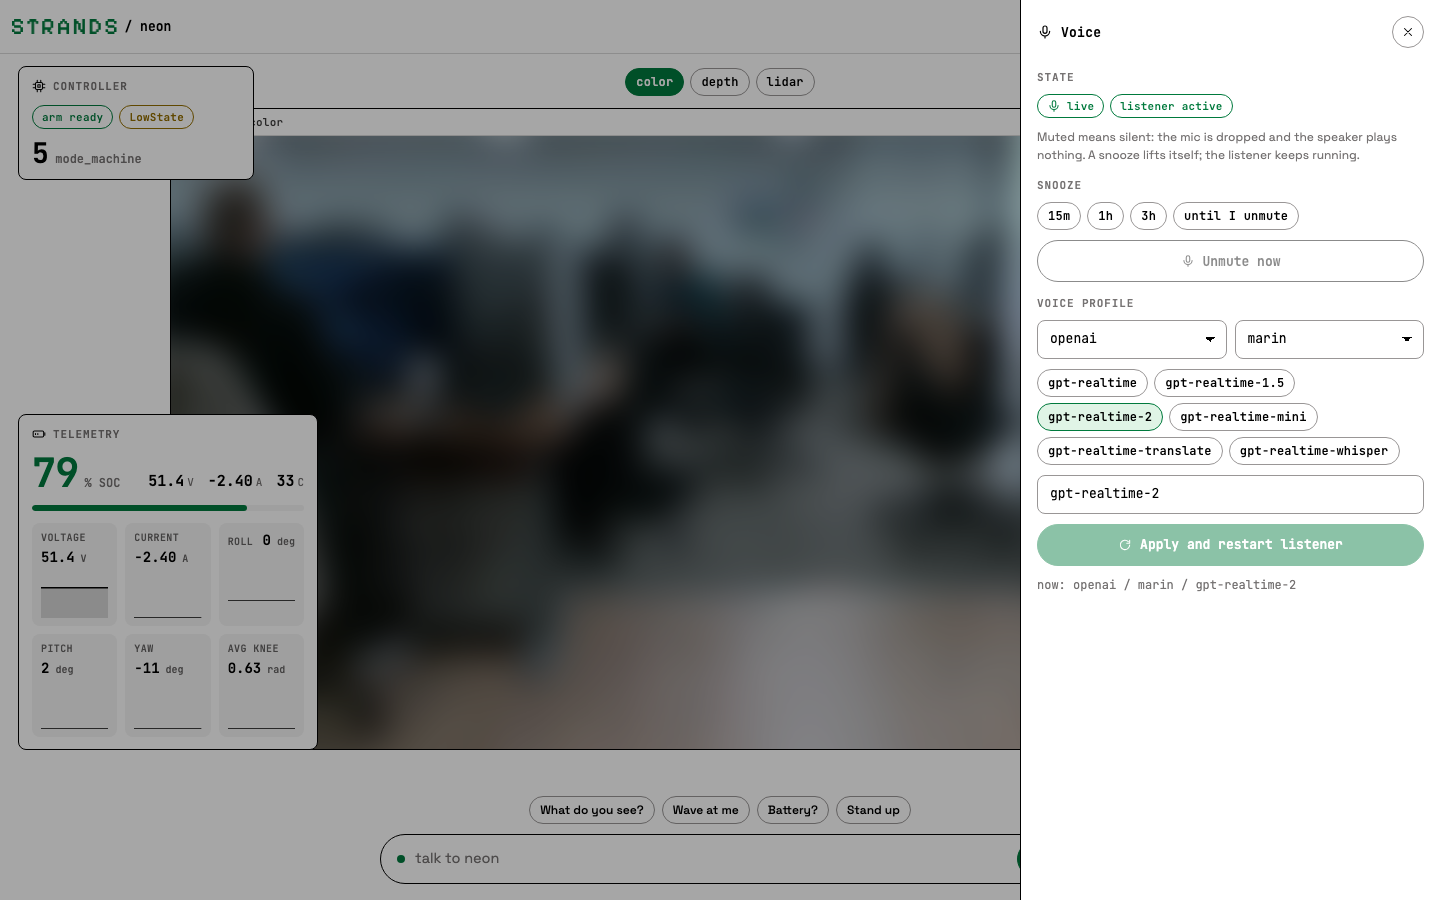
Task: Open the openai provider dropdown
Action: coord(1132,339)
